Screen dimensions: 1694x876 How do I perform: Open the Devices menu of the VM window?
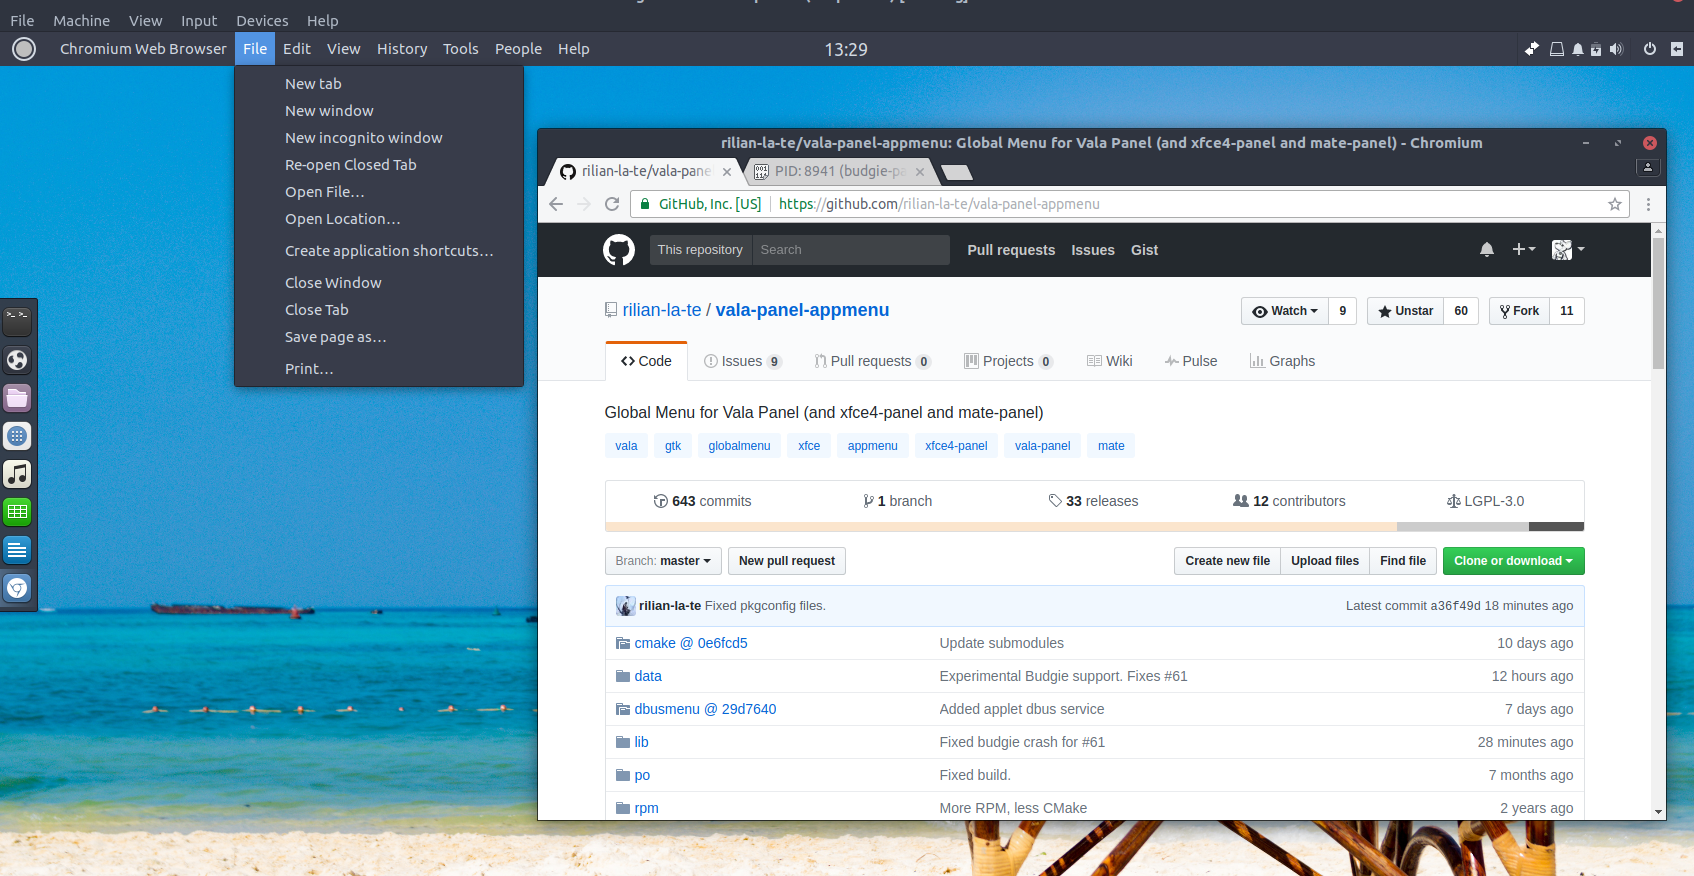click(262, 20)
